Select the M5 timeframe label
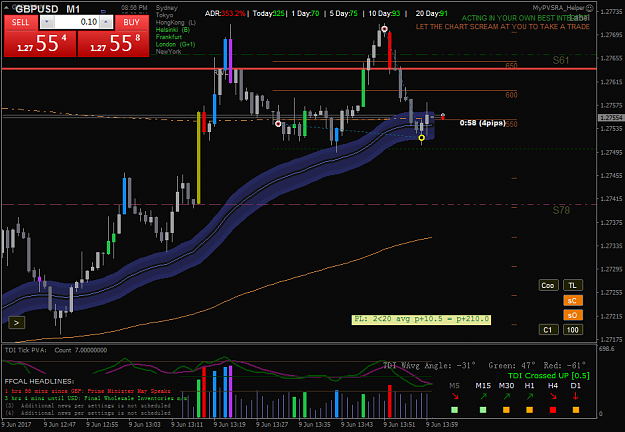The width and height of the screenshot is (625, 432). 454,386
